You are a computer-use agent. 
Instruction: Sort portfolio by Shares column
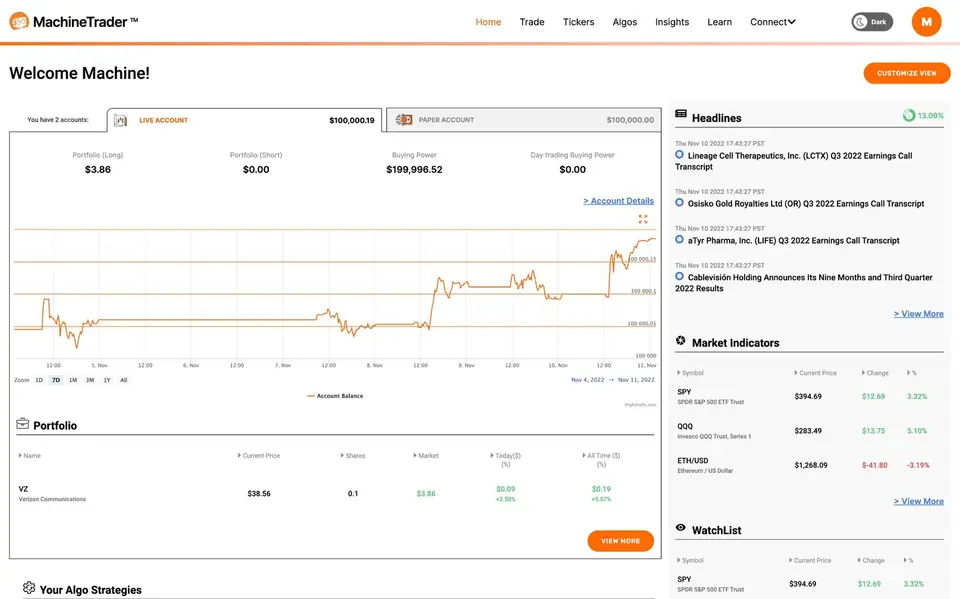tap(353, 456)
